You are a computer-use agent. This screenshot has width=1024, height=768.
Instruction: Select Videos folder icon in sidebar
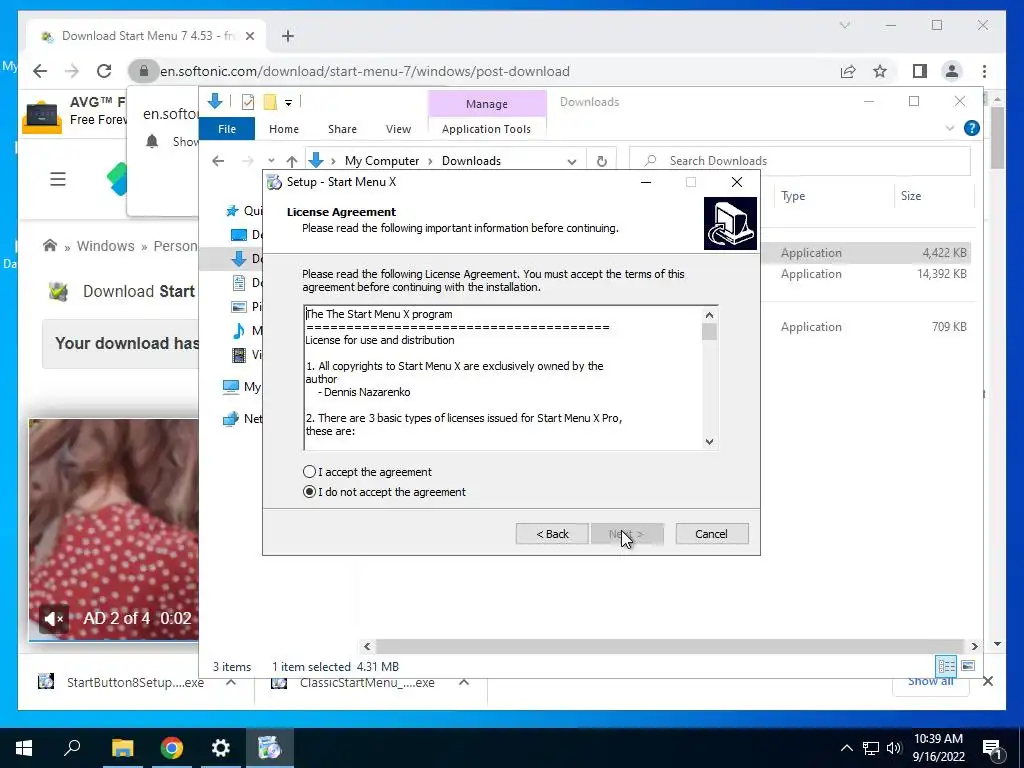239,355
